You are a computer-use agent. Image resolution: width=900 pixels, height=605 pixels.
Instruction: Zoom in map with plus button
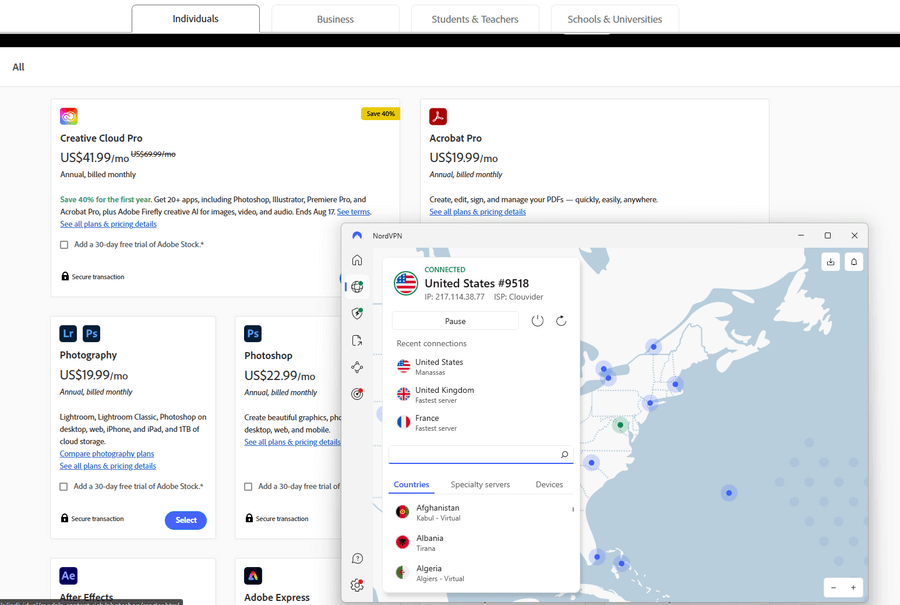click(854, 587)
